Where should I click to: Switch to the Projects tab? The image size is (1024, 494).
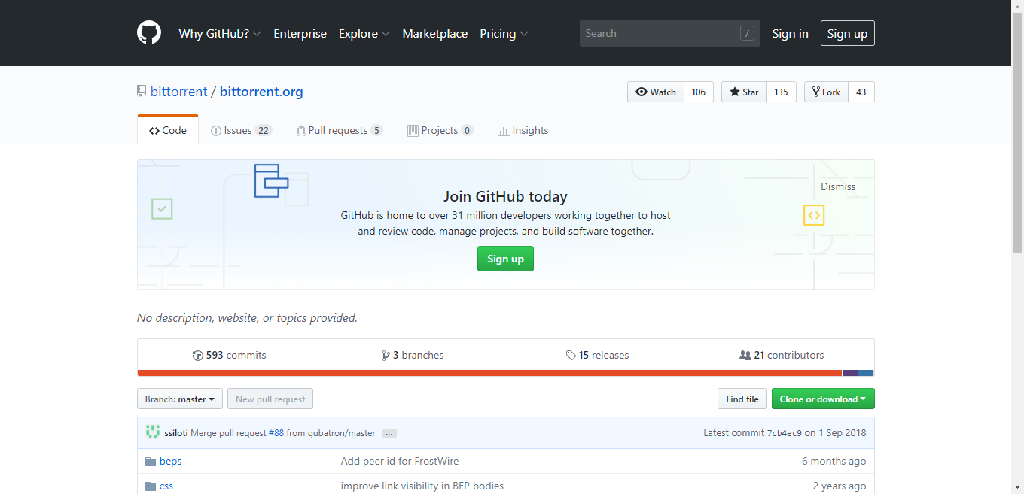click(440, 130)
